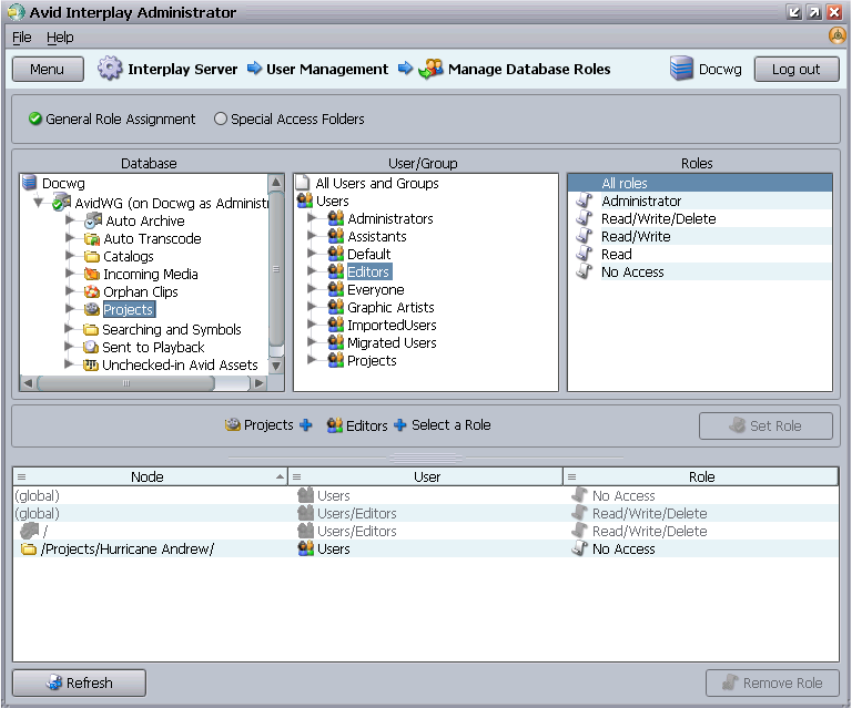The width and height of the screenshot is (851, 708).
Task: Sort table by Role column header
Action: pos(701,477)
